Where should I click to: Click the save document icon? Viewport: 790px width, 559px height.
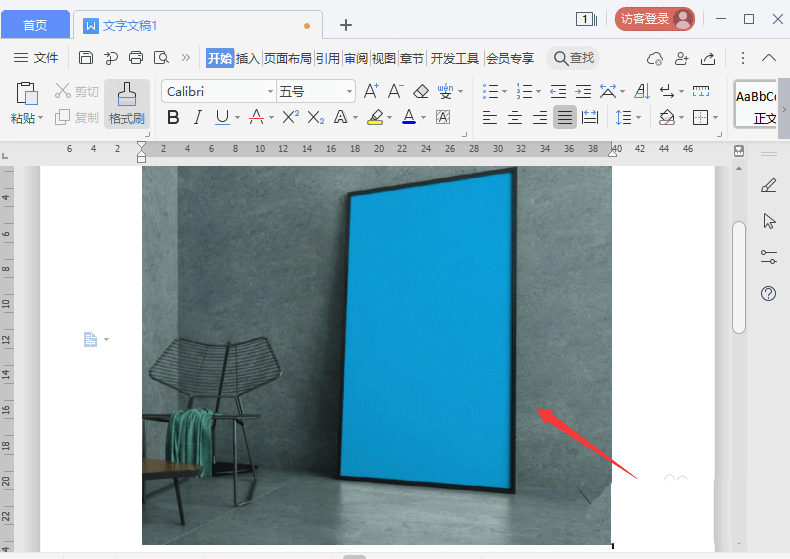coord(86,58)
